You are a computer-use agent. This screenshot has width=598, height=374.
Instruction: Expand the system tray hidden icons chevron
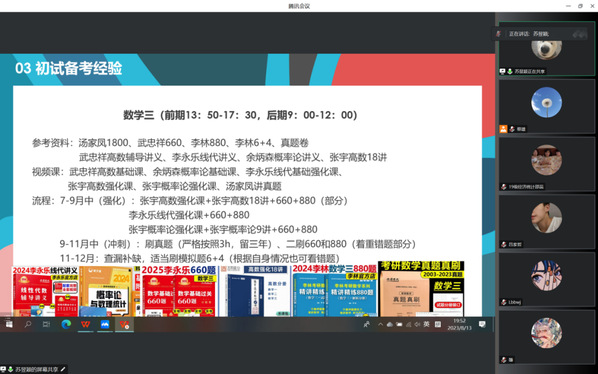[x=380, y=324]
